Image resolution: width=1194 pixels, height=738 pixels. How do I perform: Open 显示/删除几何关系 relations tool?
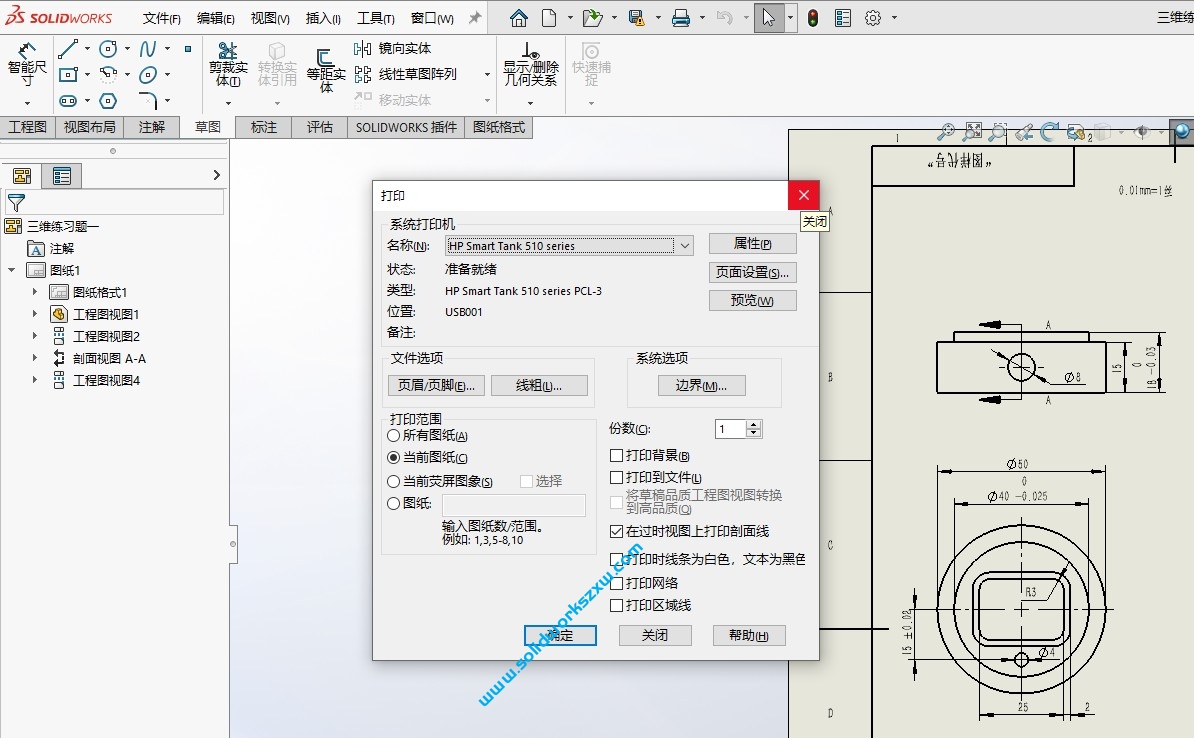click(529, 66)
